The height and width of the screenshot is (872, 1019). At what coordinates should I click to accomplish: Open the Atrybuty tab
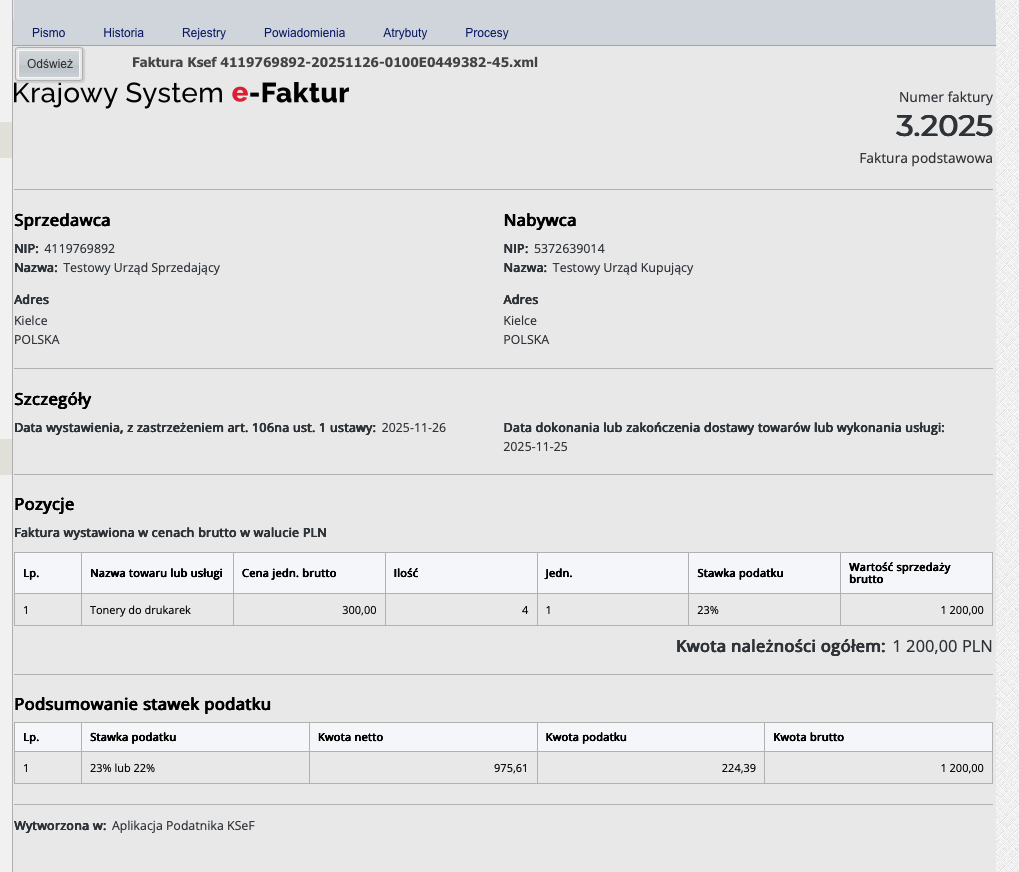[x=405, y=33]
